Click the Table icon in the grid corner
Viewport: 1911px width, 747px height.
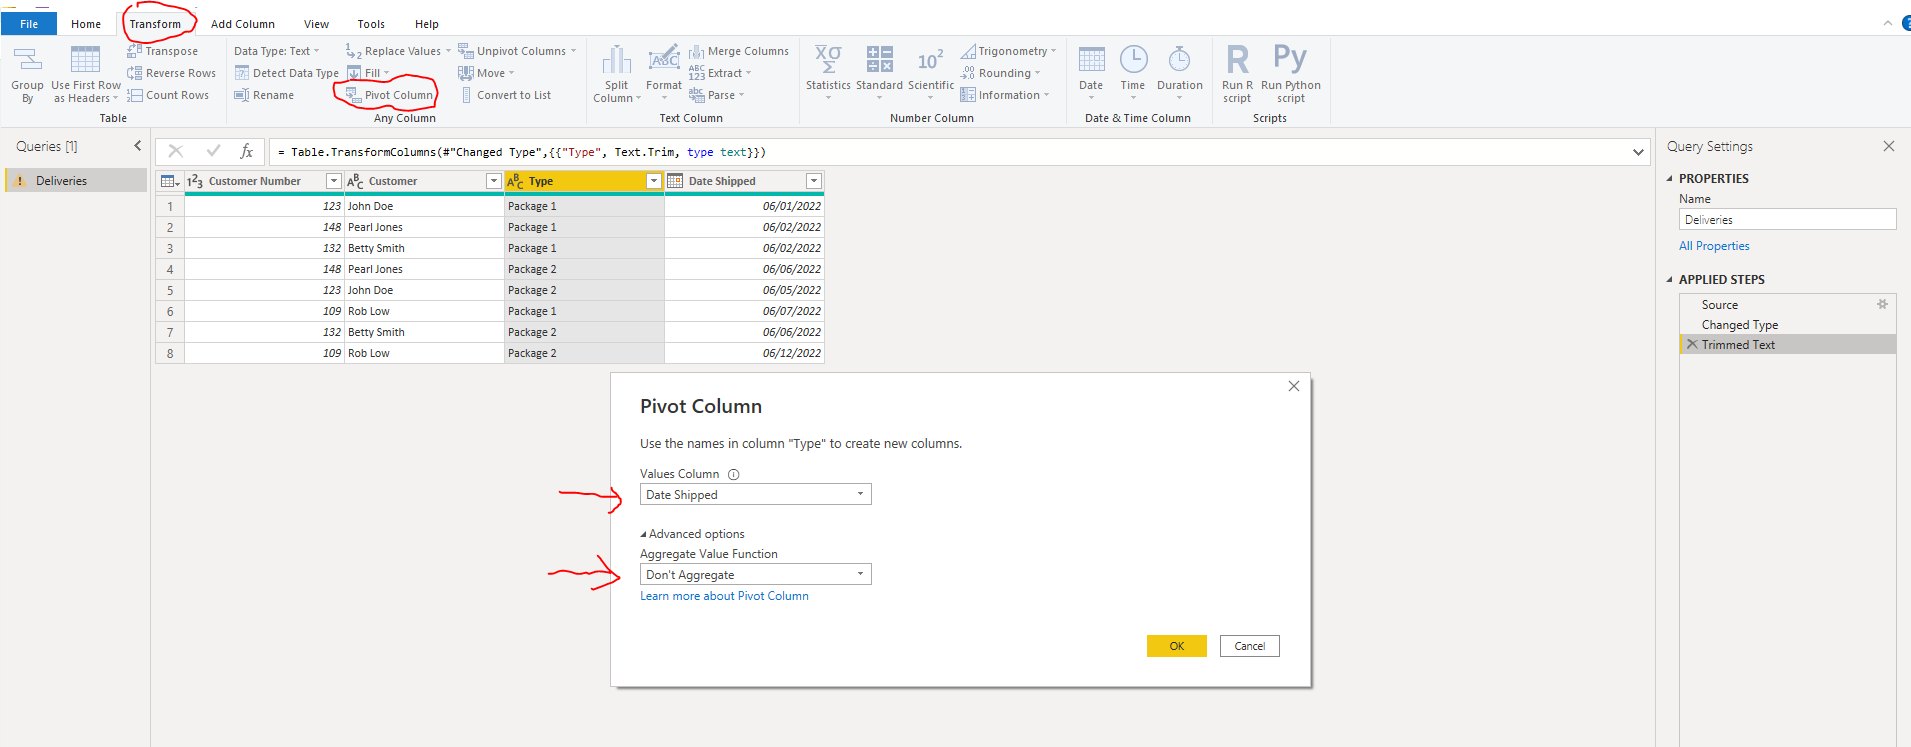(170, 181)
